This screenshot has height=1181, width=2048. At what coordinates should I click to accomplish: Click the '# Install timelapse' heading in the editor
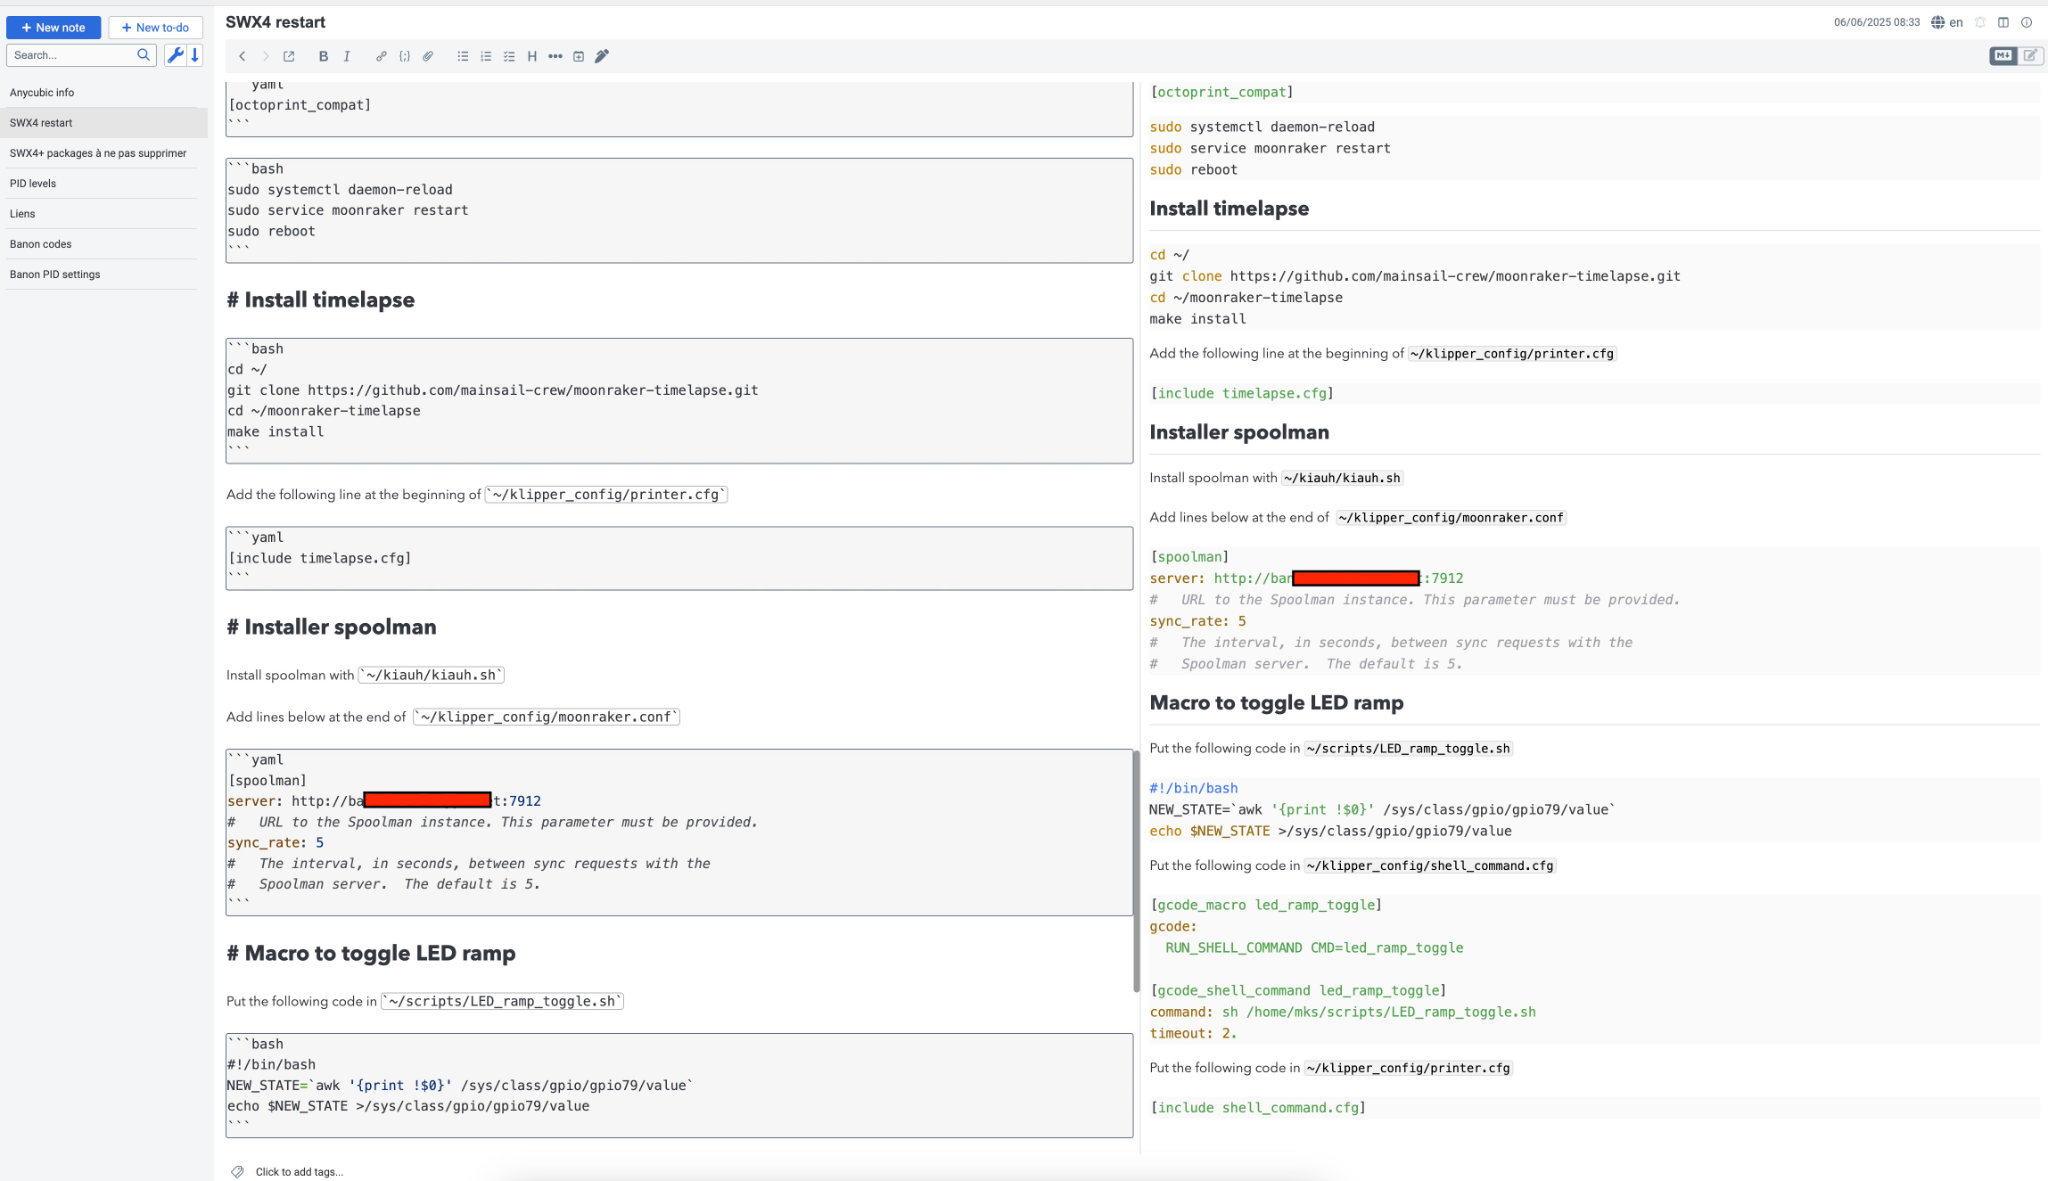320,300
